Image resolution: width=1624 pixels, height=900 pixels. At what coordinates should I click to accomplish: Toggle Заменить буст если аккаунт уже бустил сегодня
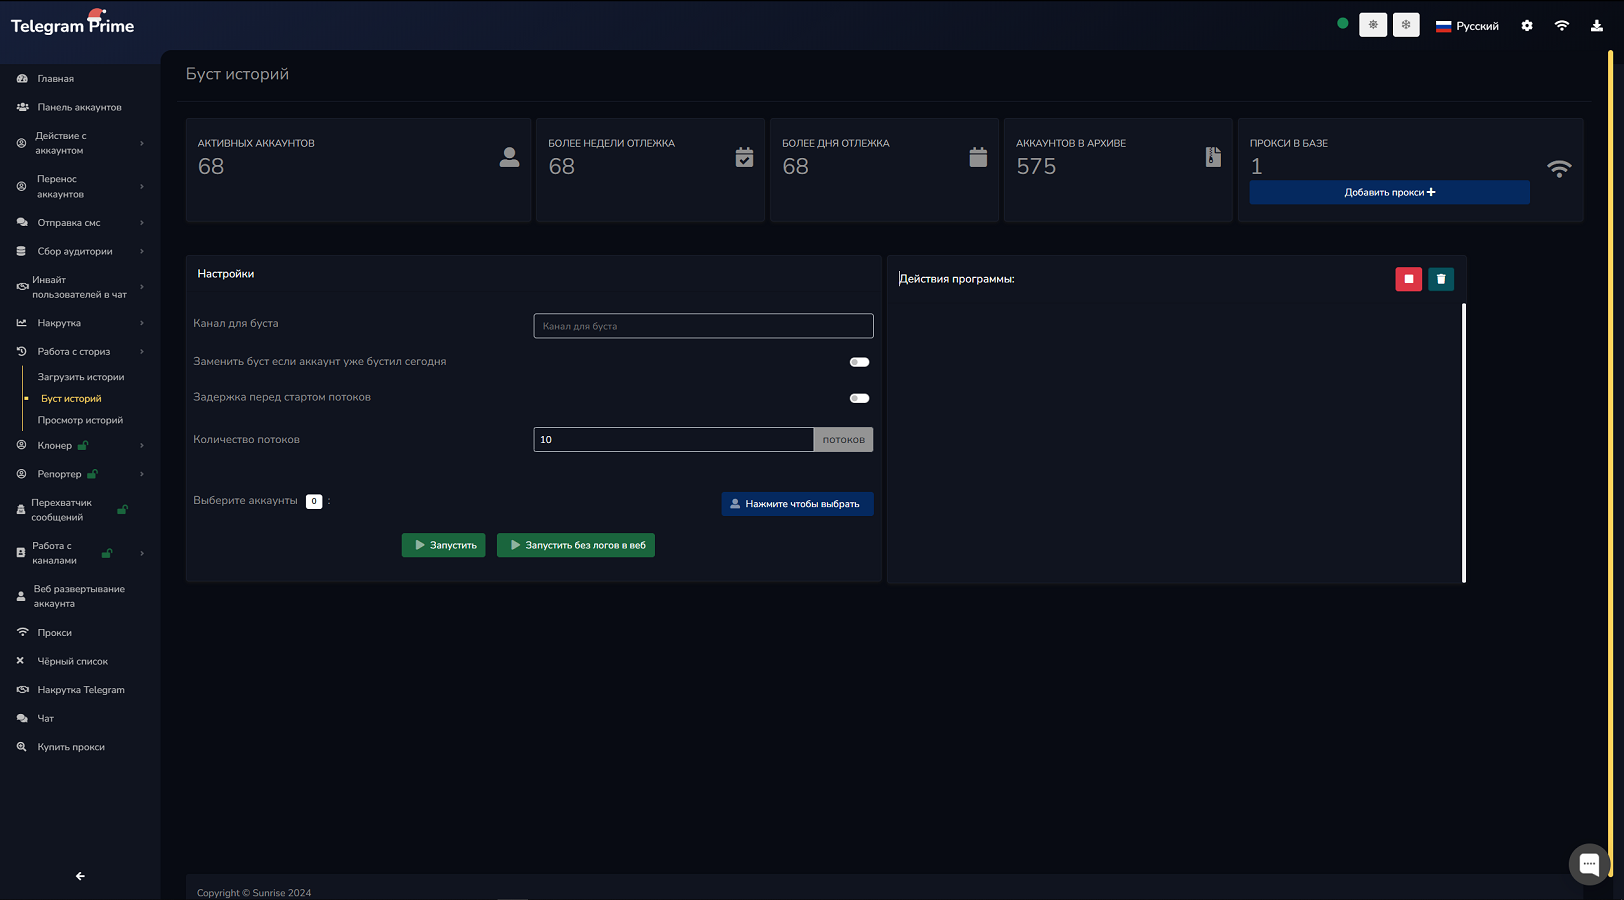coord(859,362)
